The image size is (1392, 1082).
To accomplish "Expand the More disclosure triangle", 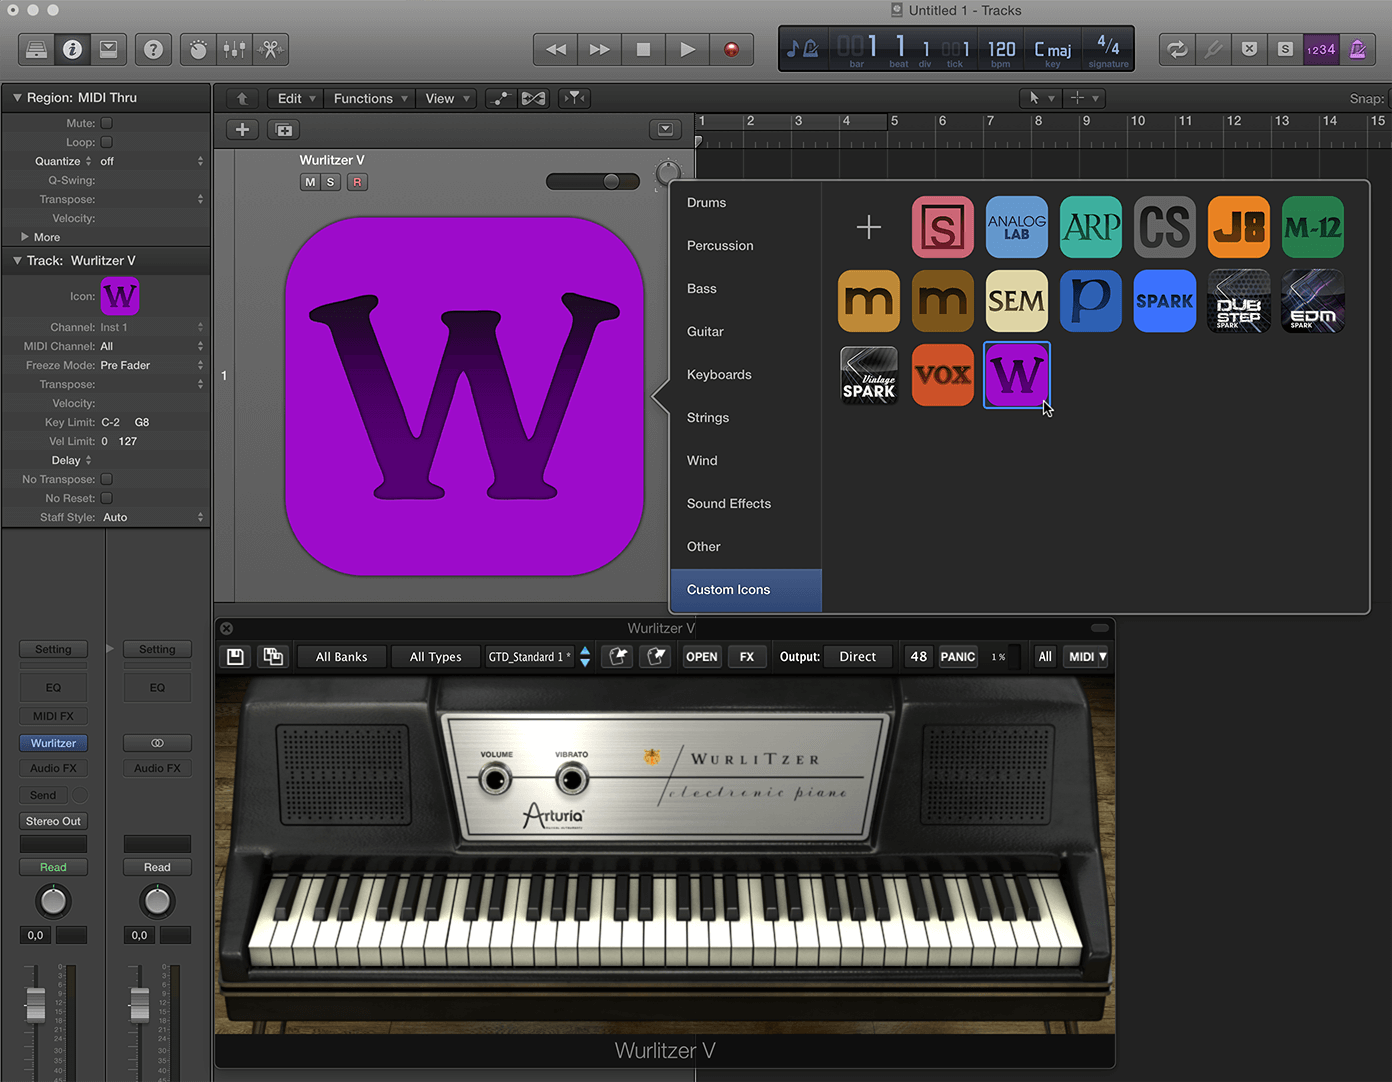I will [25, 237].
